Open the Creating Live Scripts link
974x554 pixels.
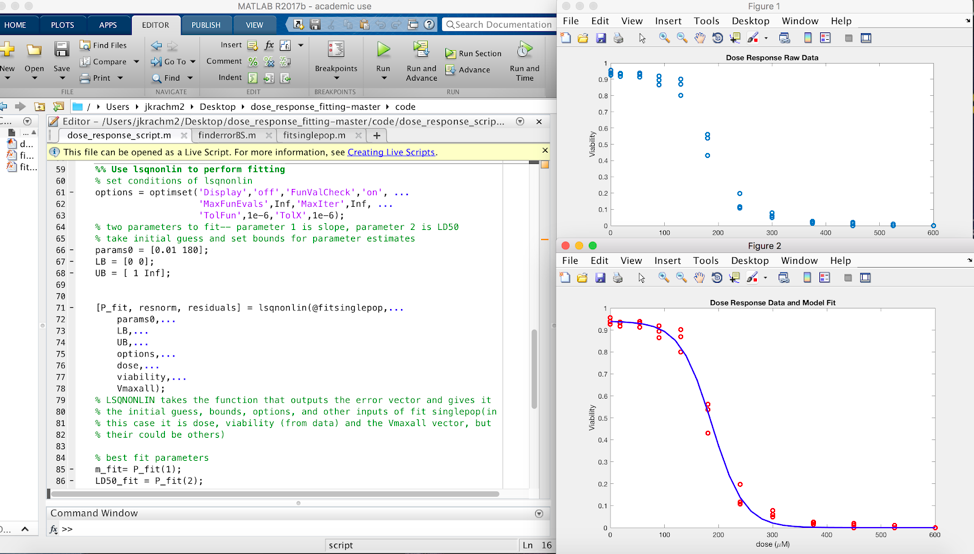click(391, 152)
